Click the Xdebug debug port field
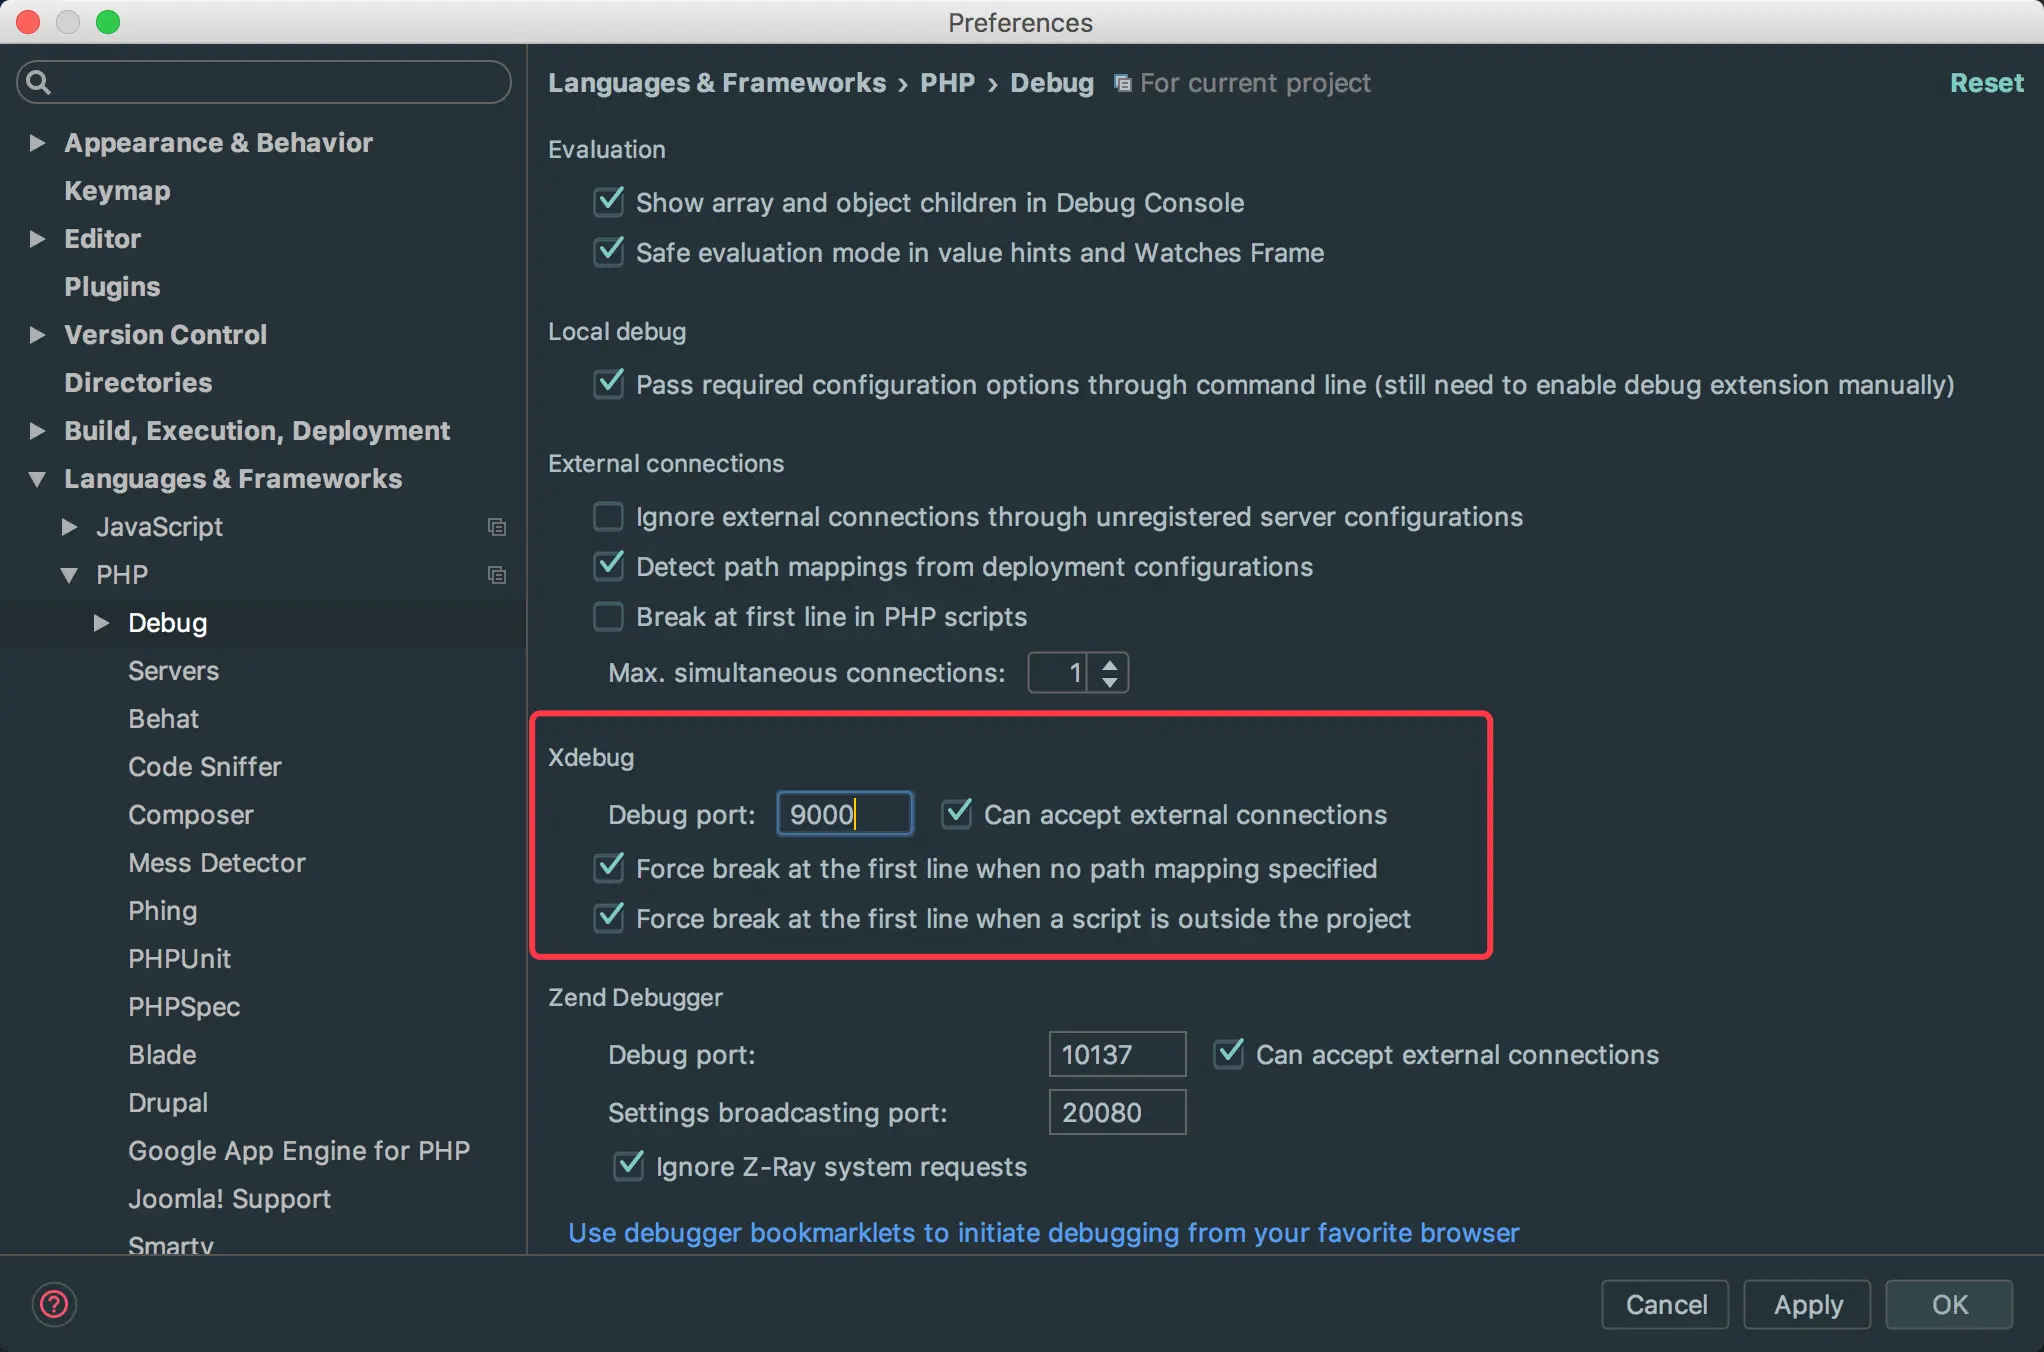 844,814
